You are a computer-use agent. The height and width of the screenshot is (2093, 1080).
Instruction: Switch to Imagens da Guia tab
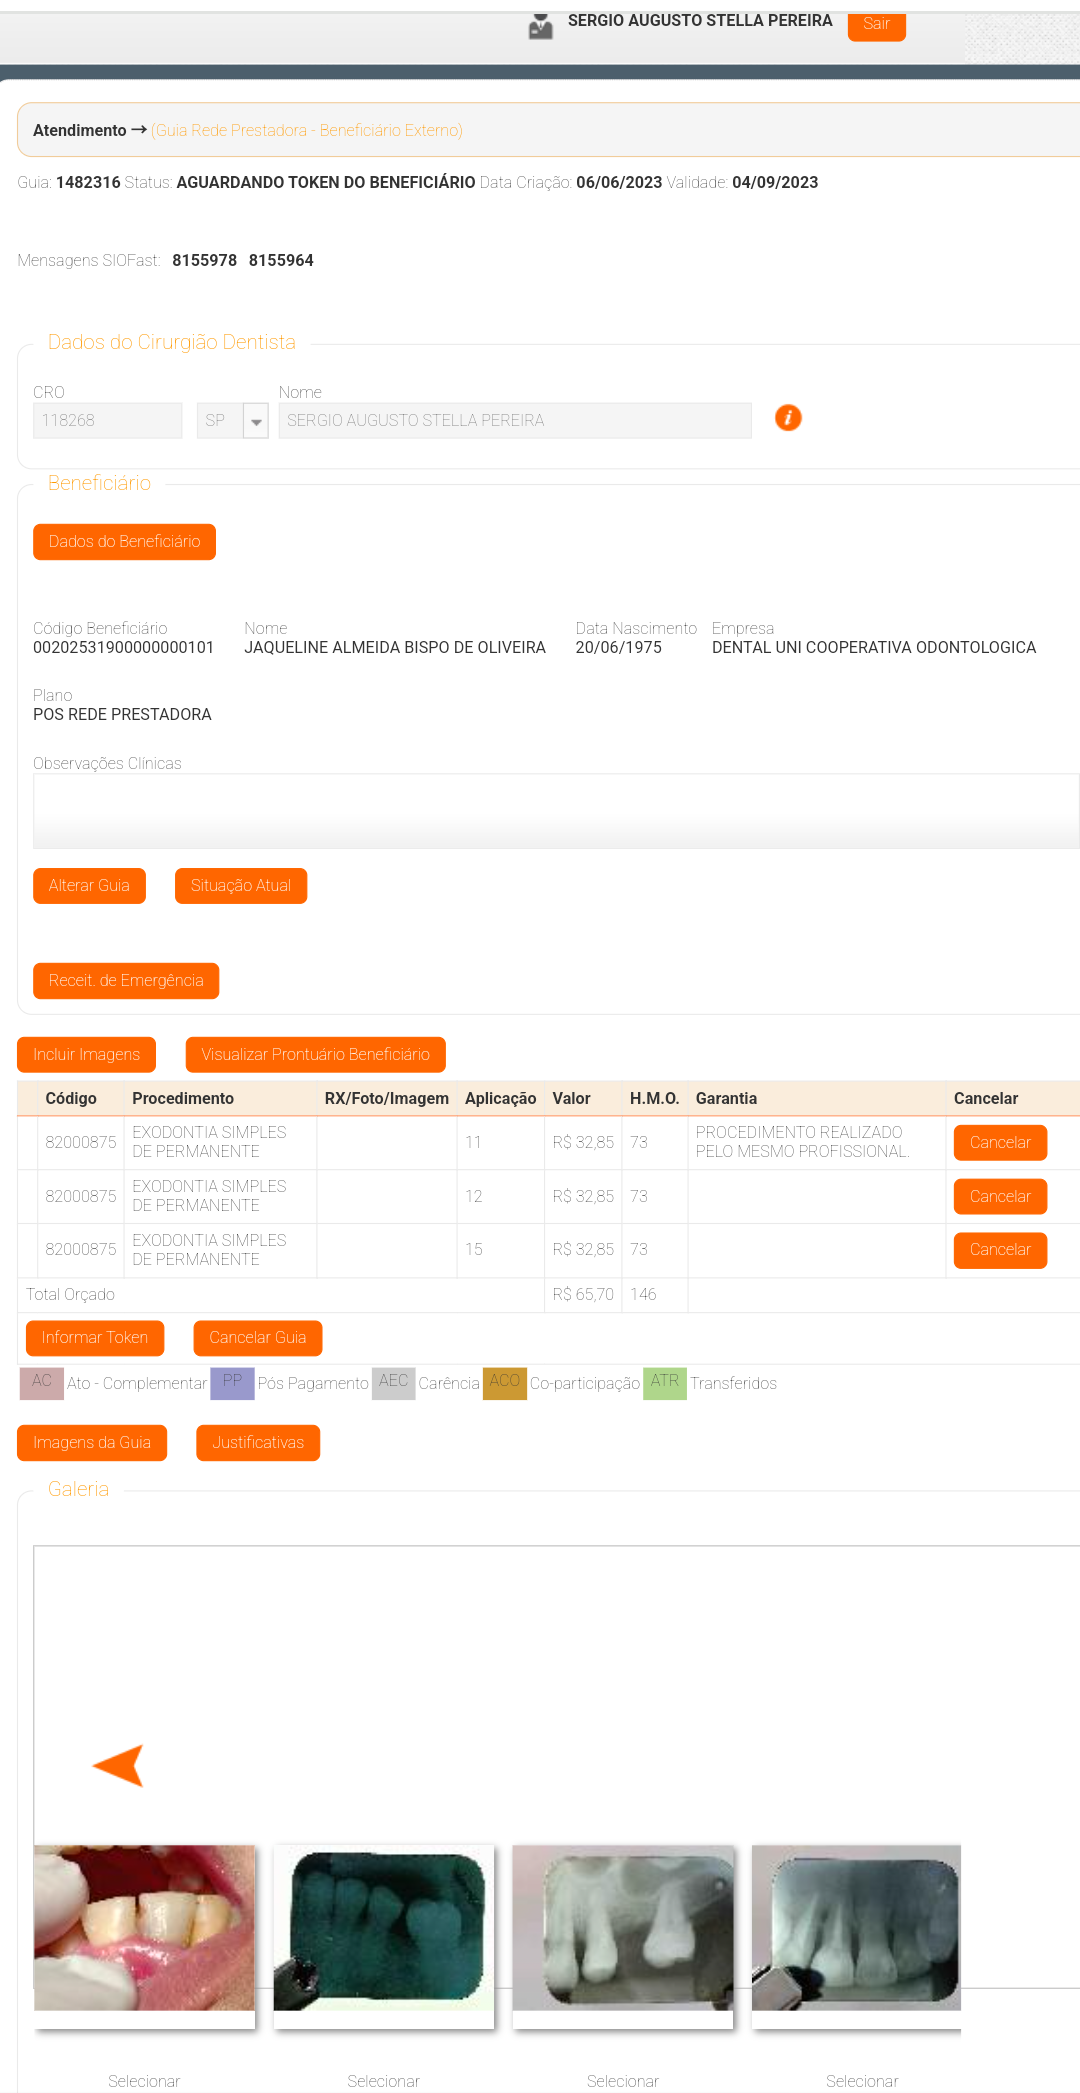92,1443
